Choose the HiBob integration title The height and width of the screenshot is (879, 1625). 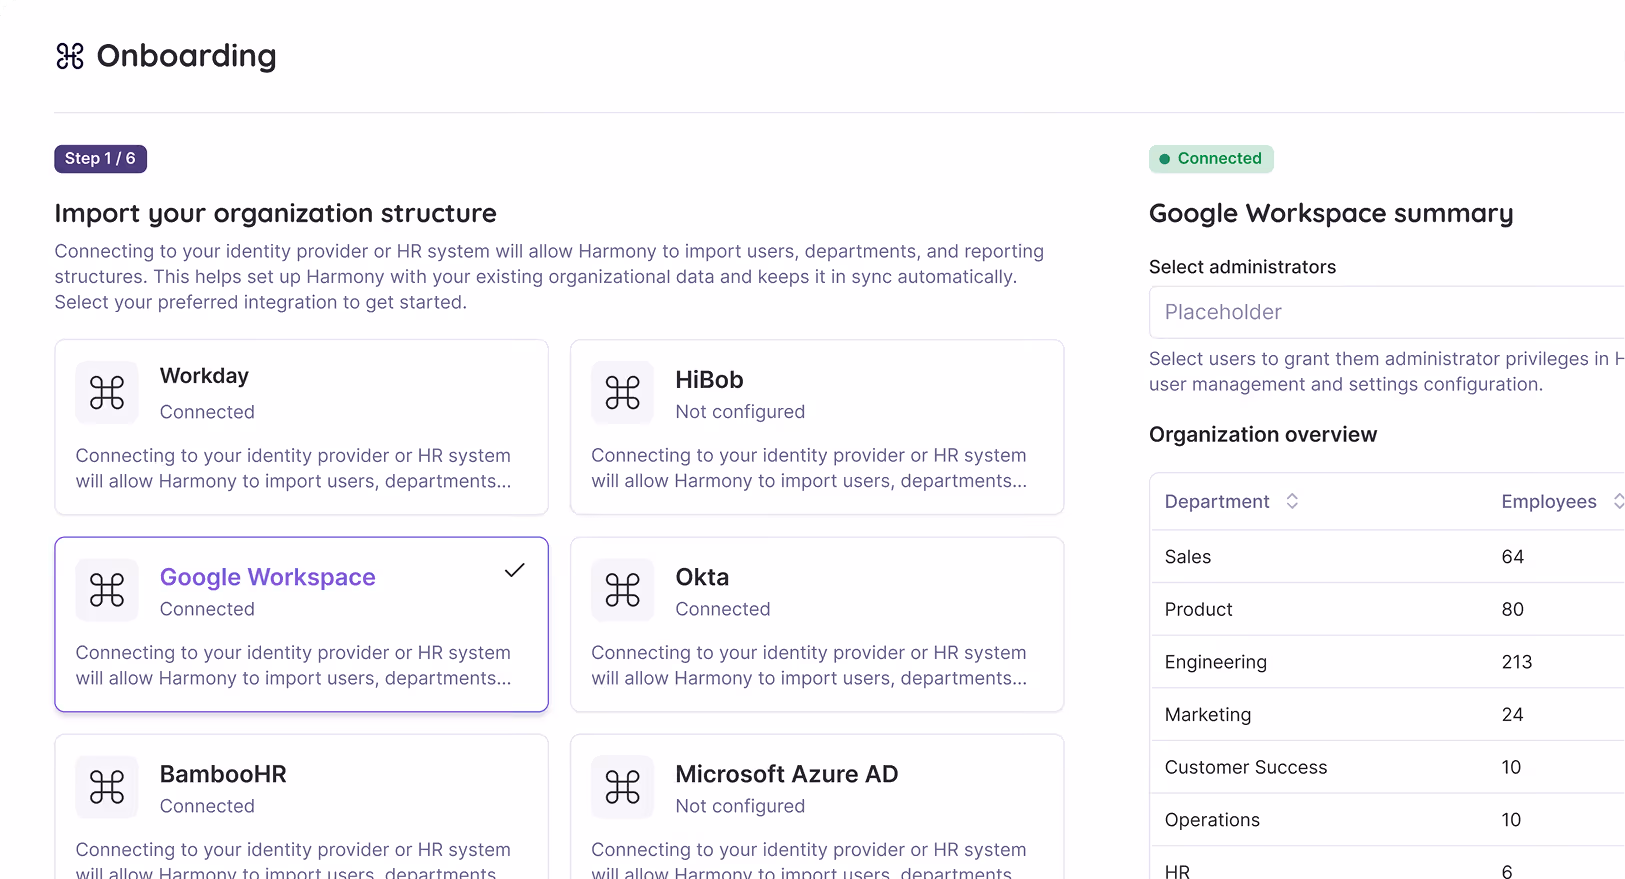pos(709,380)
